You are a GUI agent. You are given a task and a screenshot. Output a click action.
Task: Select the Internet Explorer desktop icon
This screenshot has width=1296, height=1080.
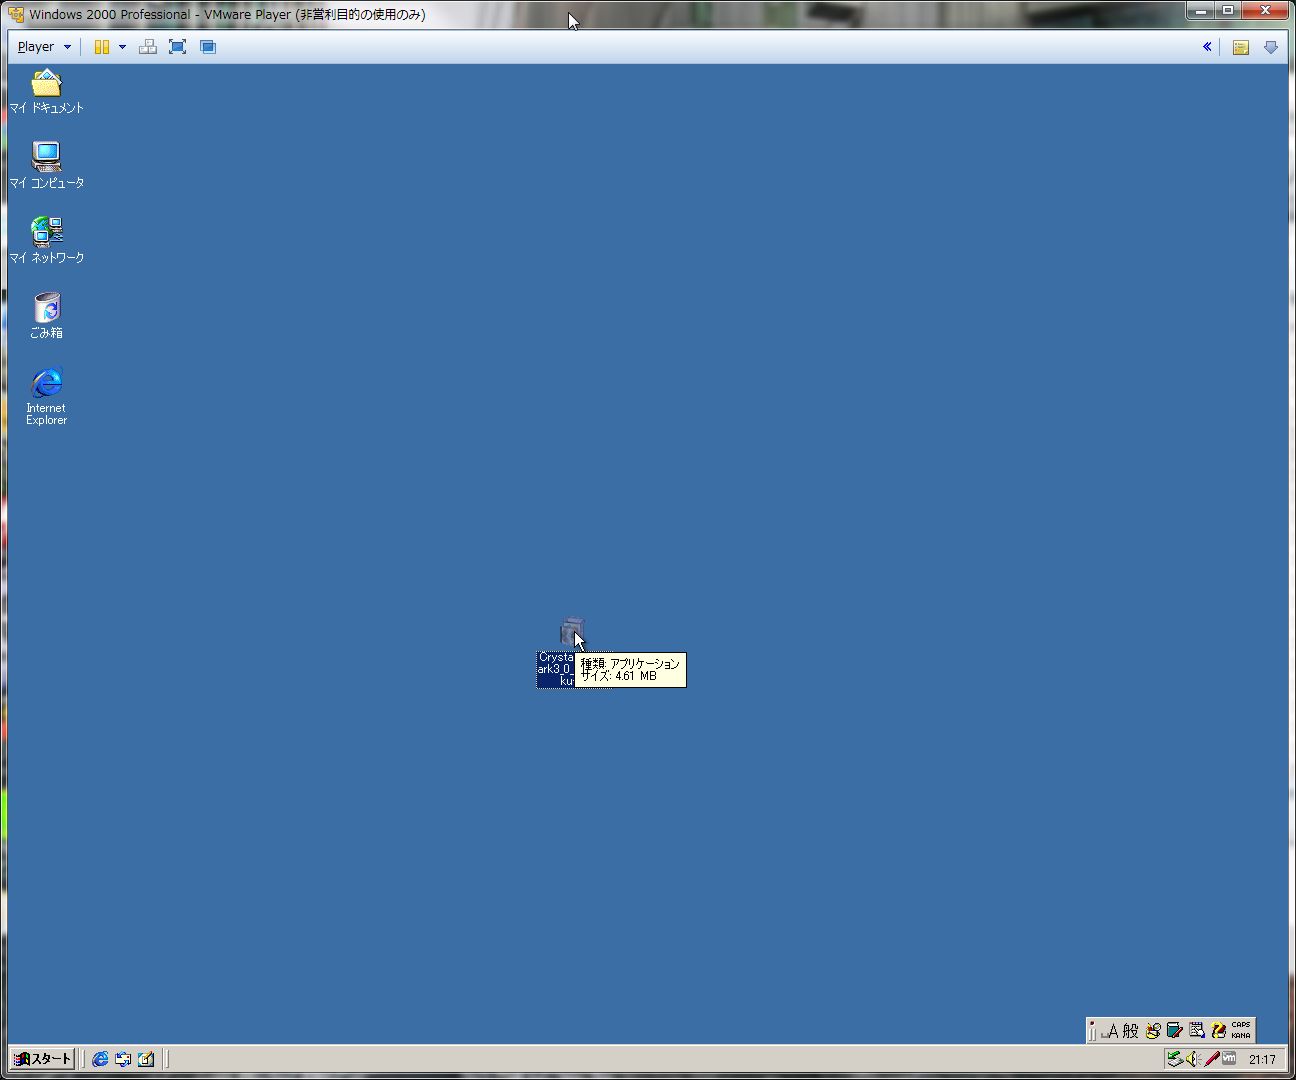point(46,396)
